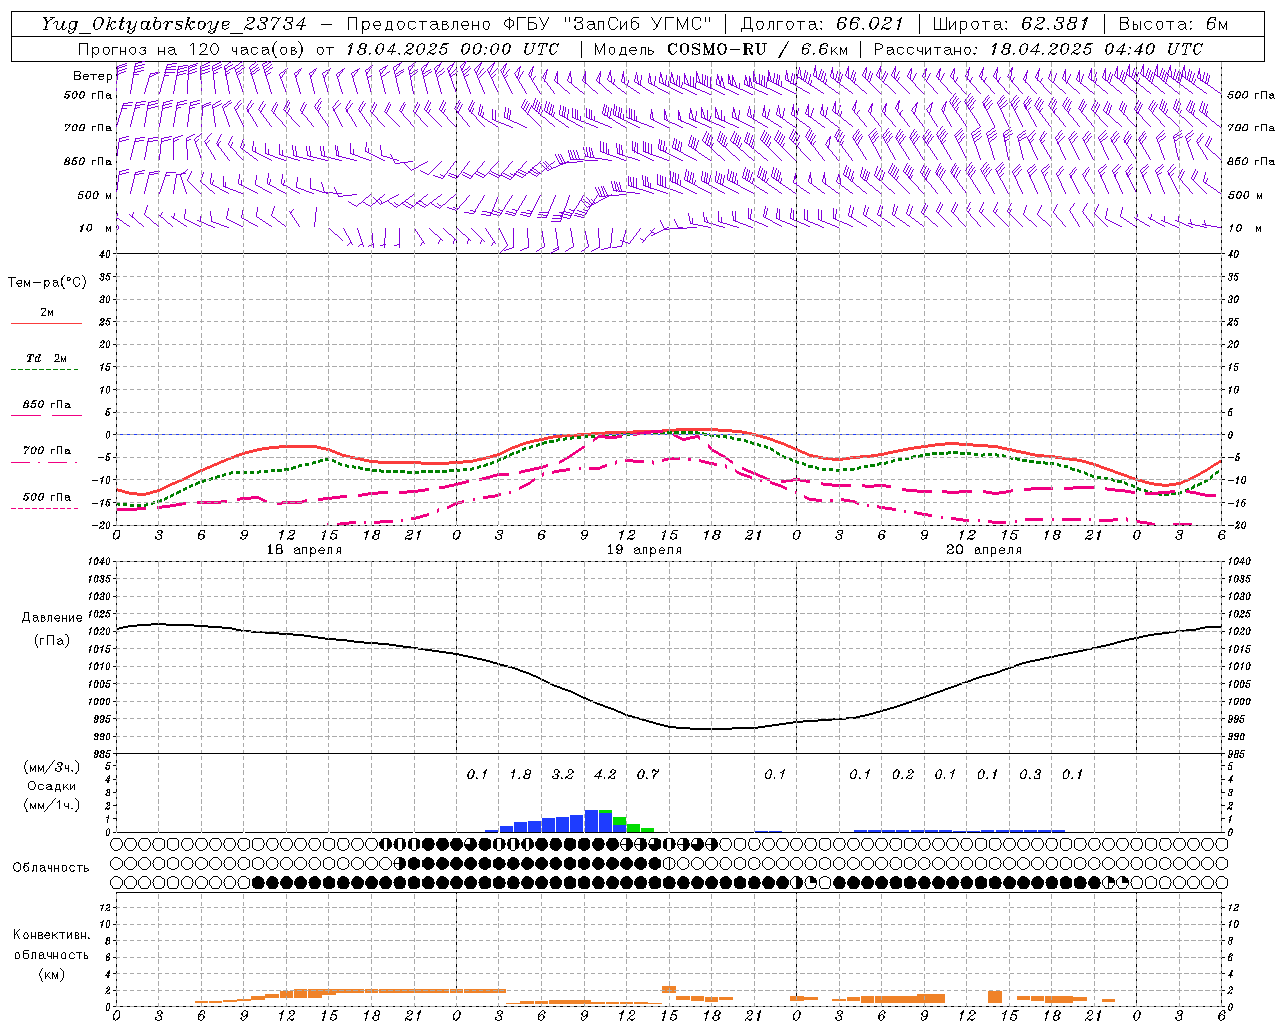
Task: Click the Td 2м legend entry
Action: tap(46, 358)
